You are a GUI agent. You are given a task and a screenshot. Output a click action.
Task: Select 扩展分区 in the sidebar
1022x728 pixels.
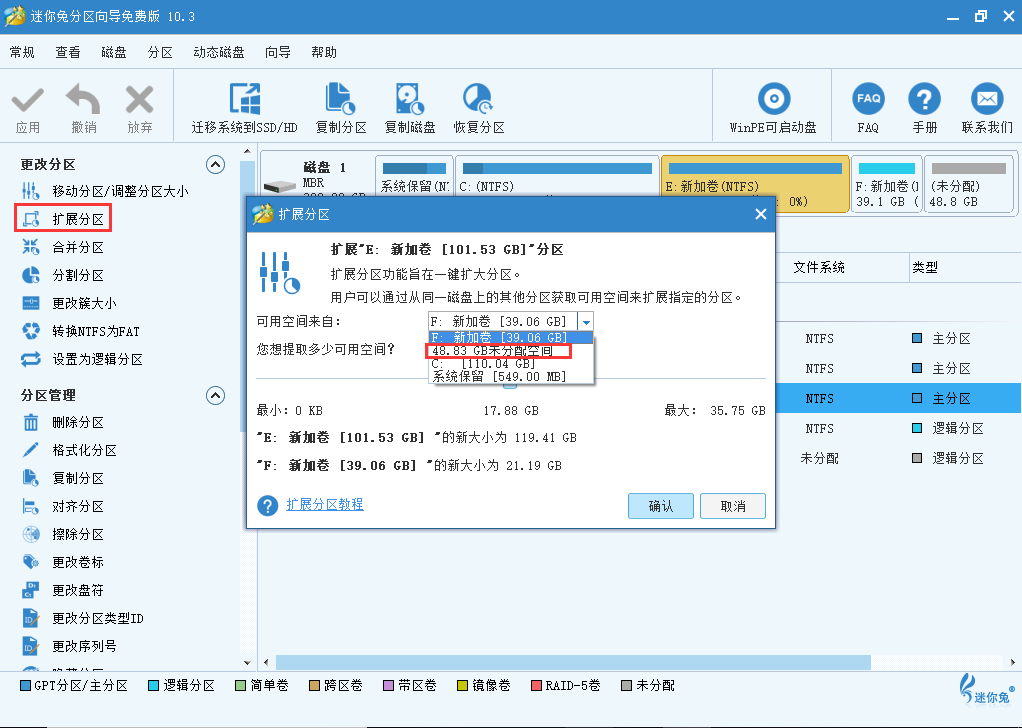click(63, 219)
